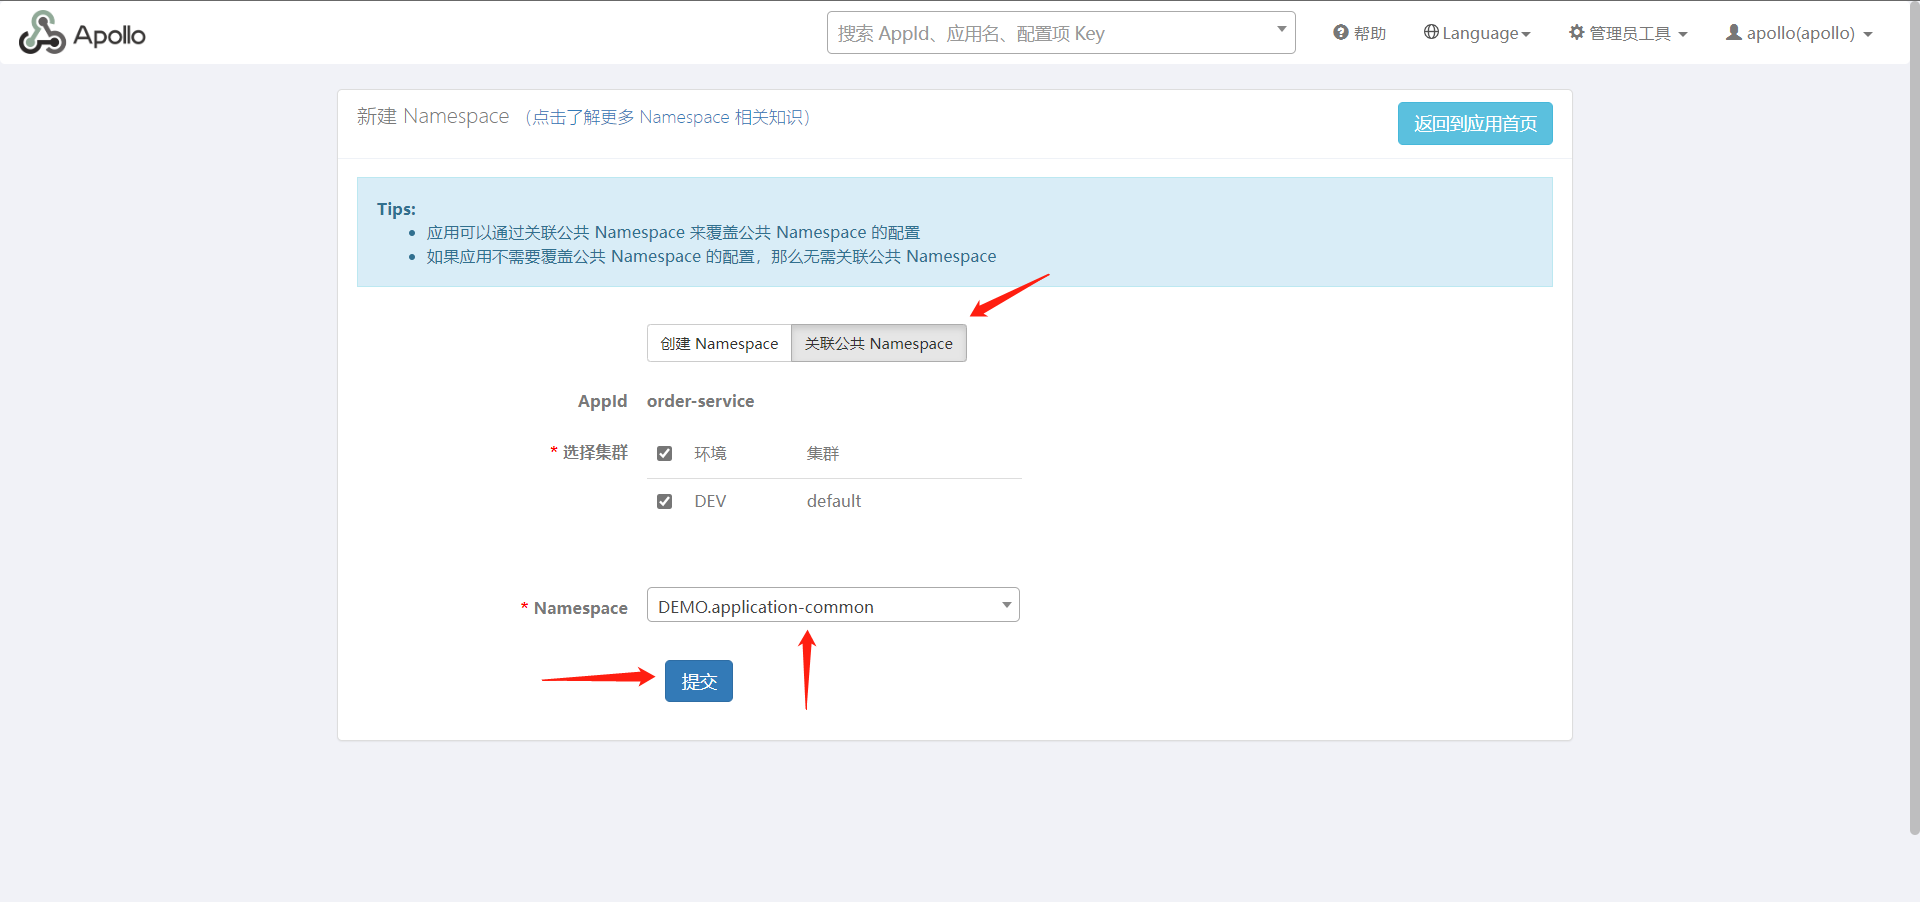Click the help question mark icon

pos(1341,33)
